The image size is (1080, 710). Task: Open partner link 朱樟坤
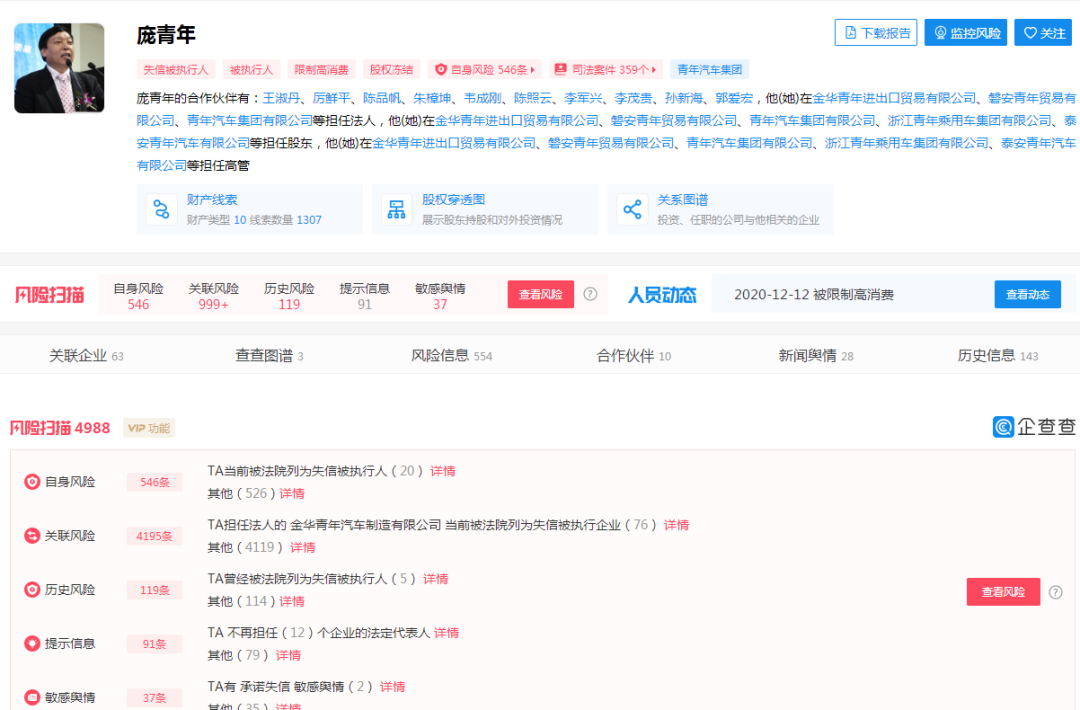click(x=432, y=98)
